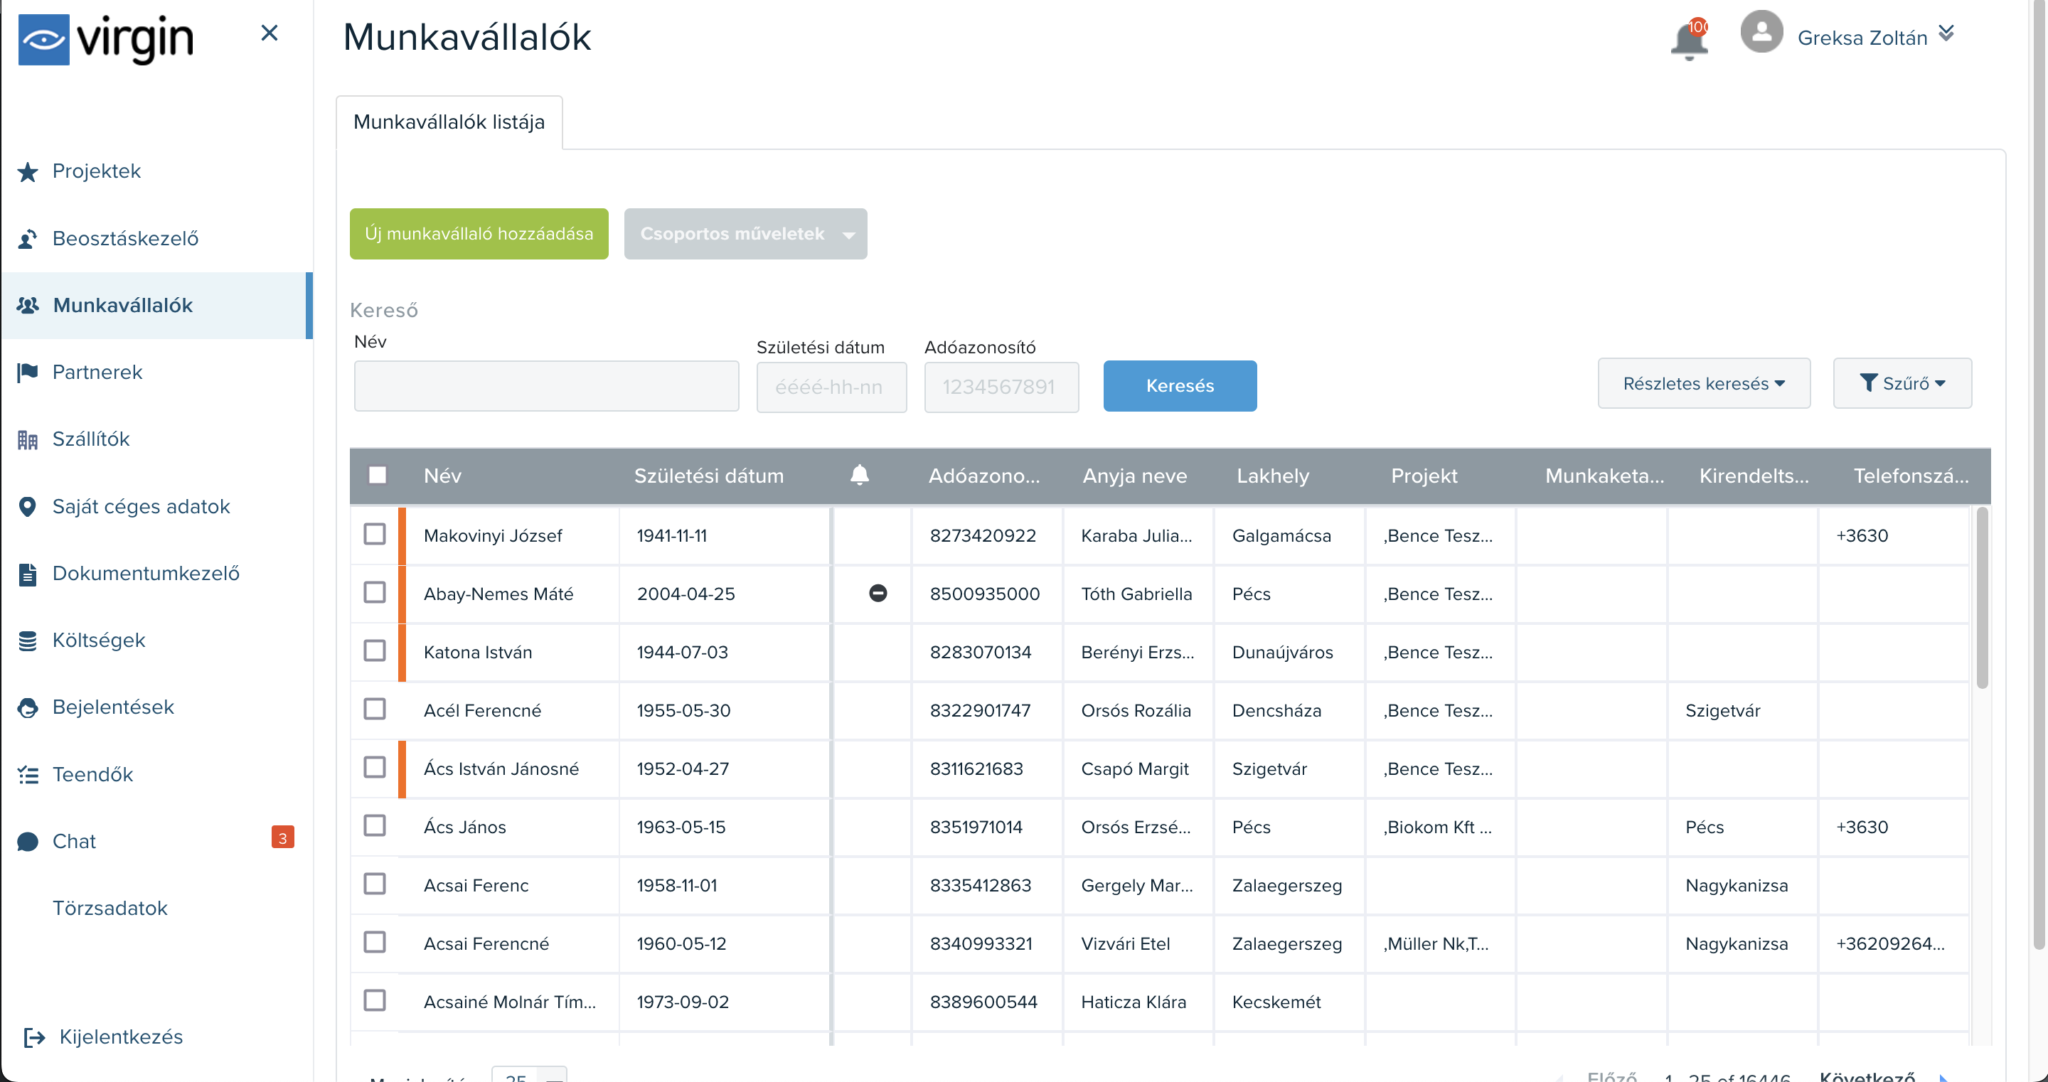Click the blue Keresés button
Screen dimensions: 2048x1082
pyautogui.click(x=1180, y=386)
